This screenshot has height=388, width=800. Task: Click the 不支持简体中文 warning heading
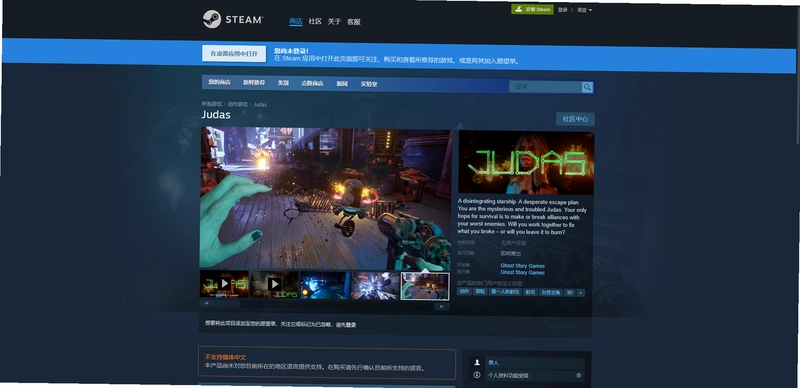coord(225,357)
